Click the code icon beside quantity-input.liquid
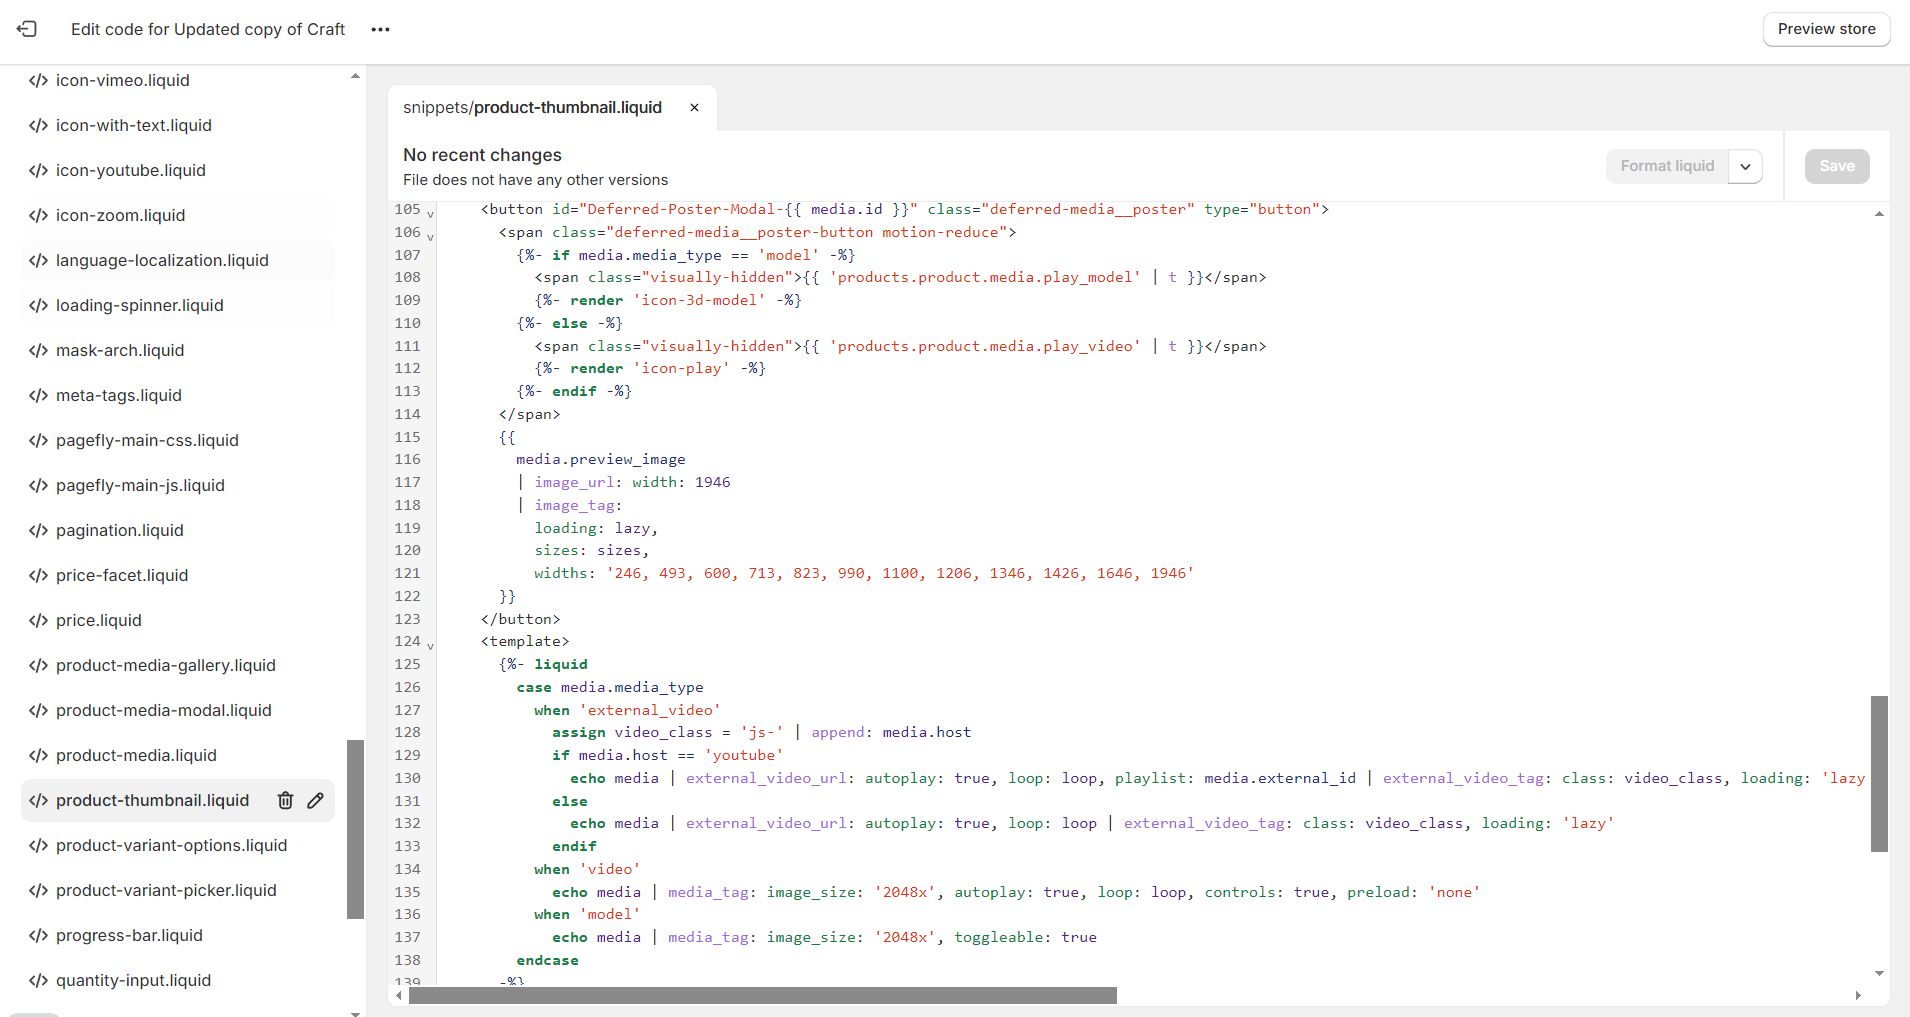 click(x=38, y=980)
